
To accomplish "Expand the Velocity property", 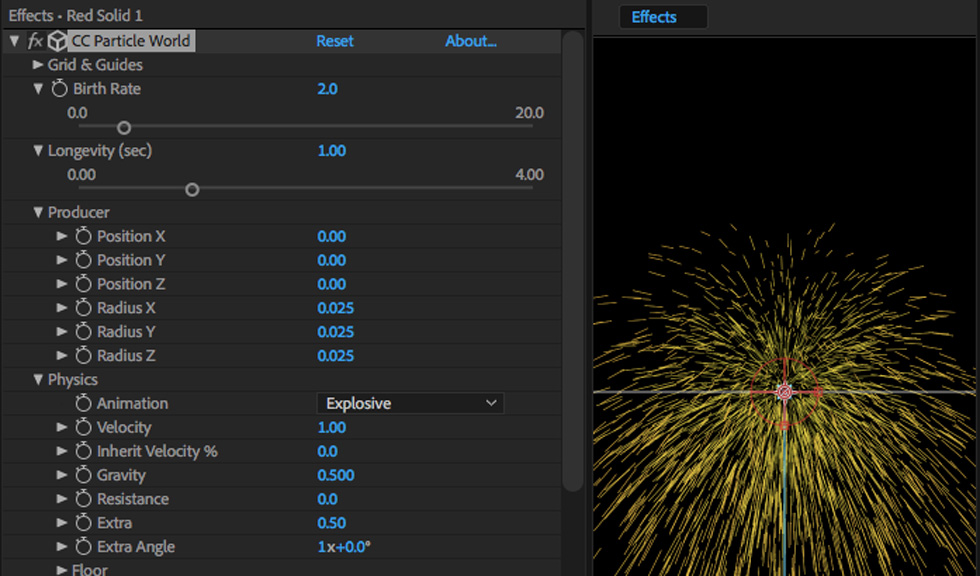I will click(61, 427).
